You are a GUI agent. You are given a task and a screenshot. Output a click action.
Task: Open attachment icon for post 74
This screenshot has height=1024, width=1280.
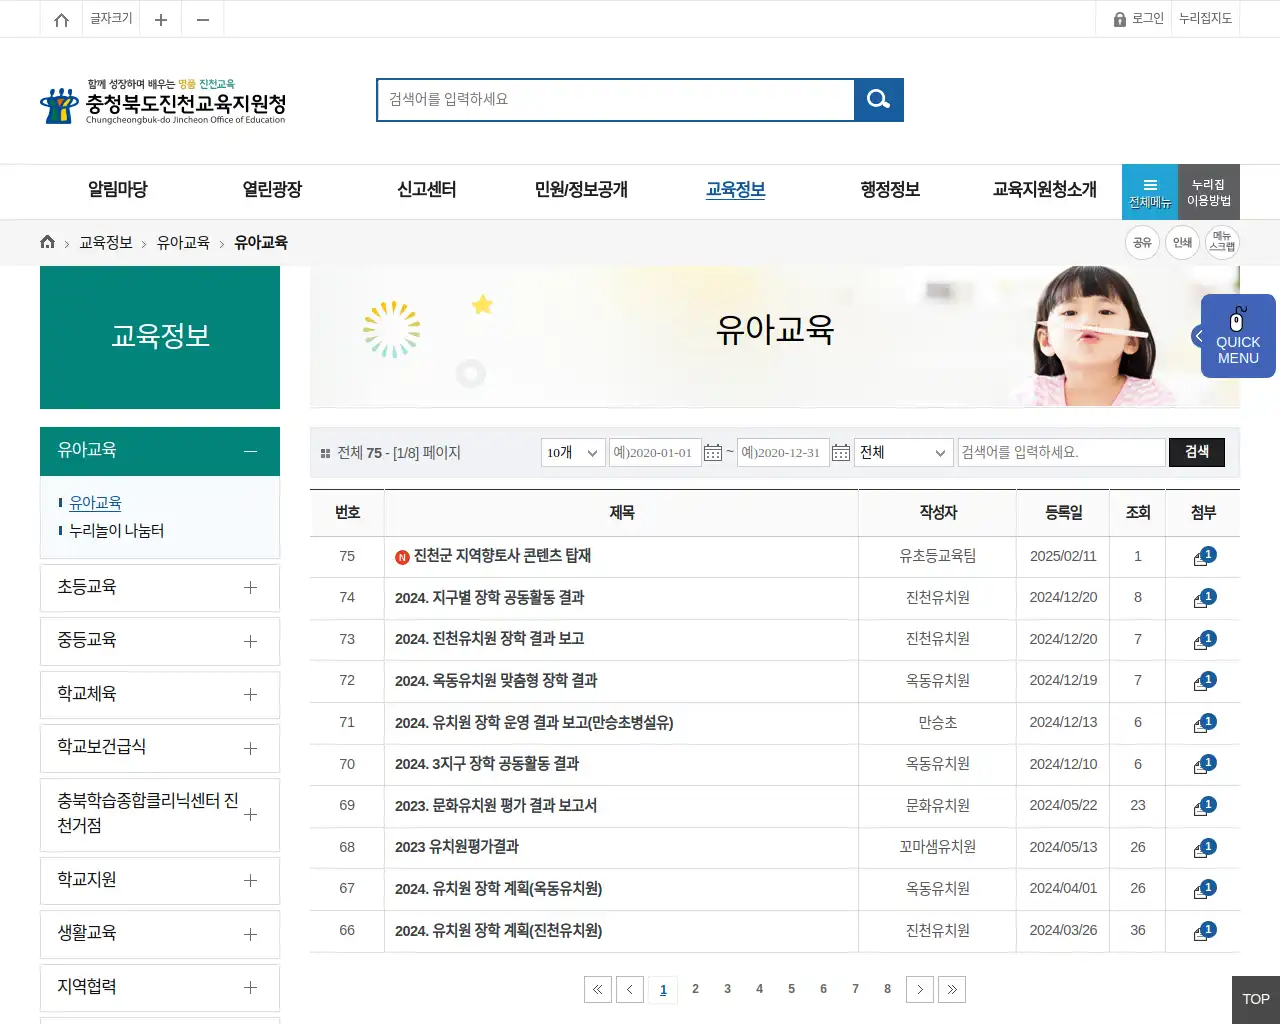pyautogui.click(x=1204, y=599)
